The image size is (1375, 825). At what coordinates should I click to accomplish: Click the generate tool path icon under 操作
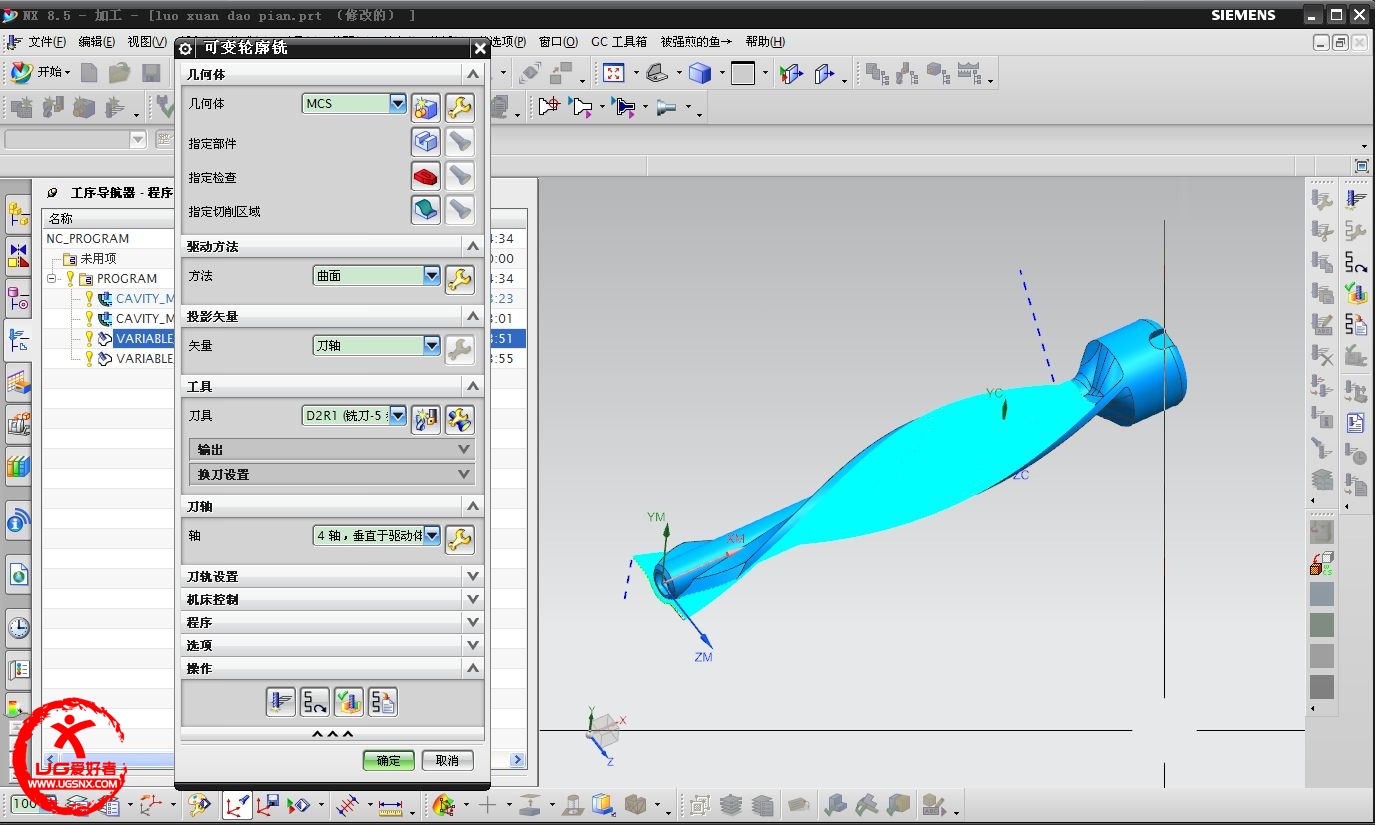[x=281, y=702]
